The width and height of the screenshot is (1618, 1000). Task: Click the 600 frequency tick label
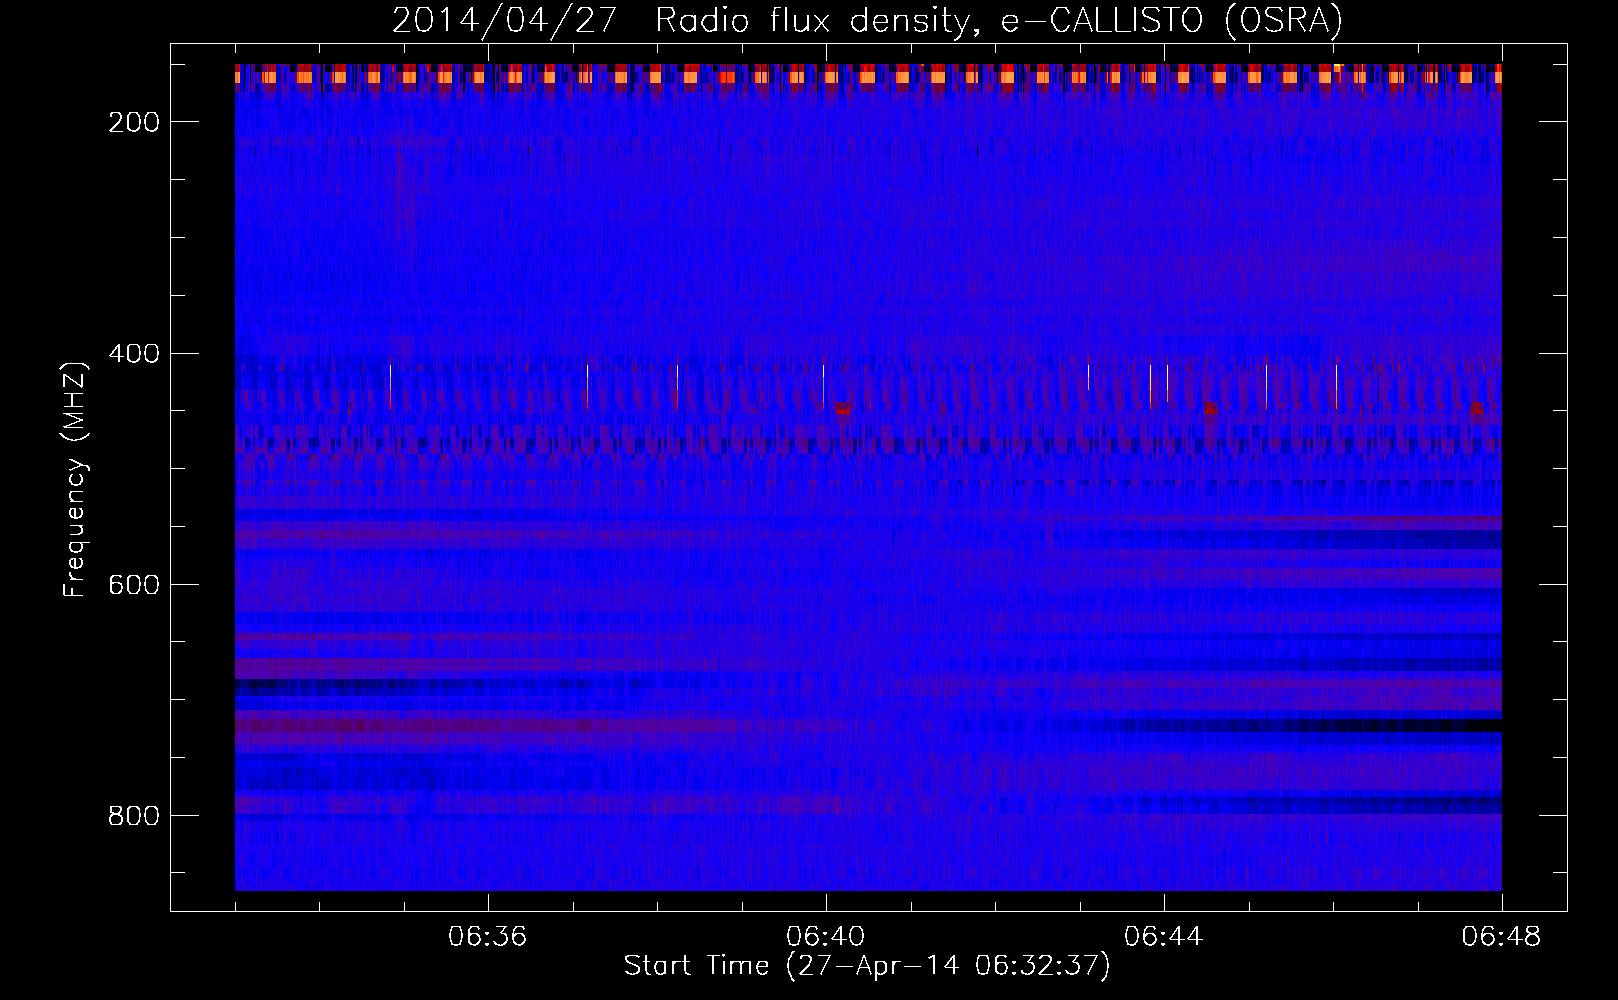[132, 585]
